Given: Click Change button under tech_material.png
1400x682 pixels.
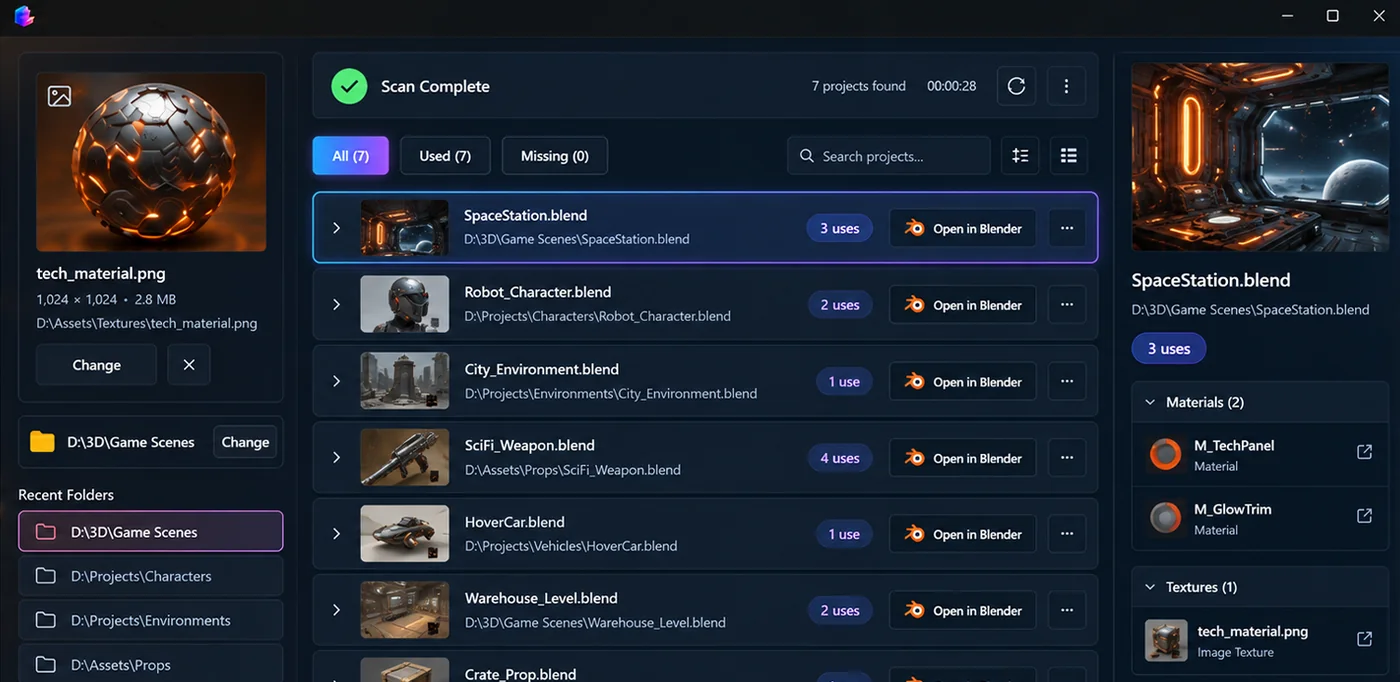Looking at the screenshot, I should pos(96,365).
